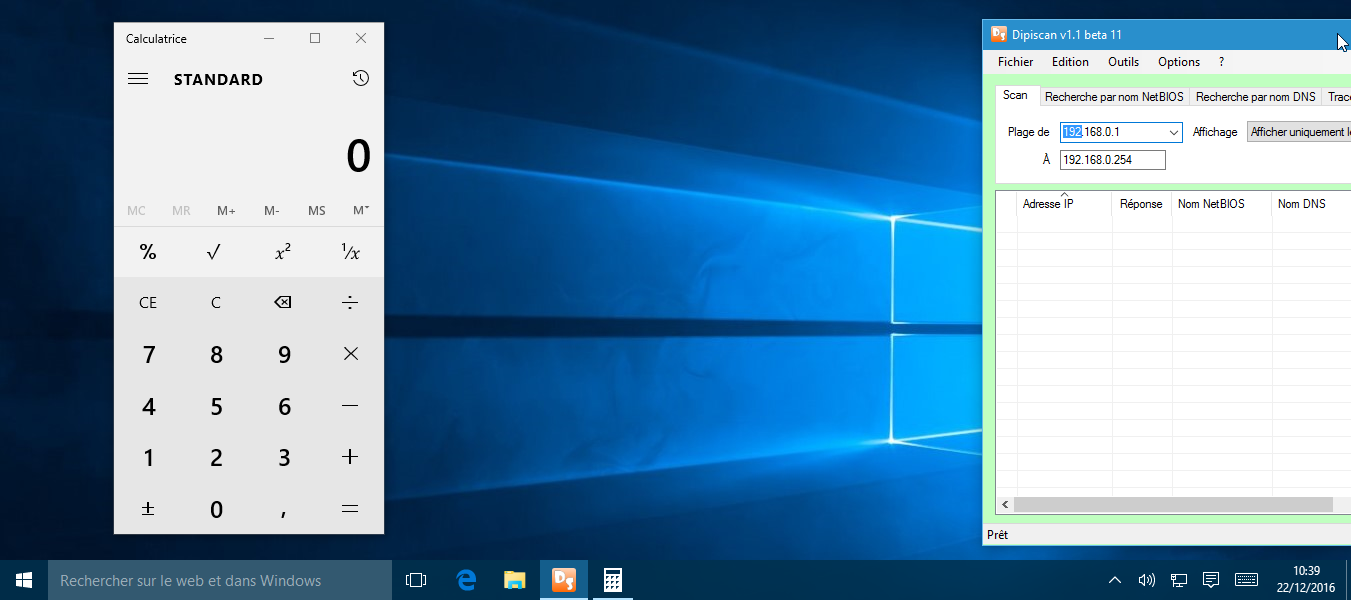Show hidden system tray icons
1351x600 pixels.
(1115, 580)
